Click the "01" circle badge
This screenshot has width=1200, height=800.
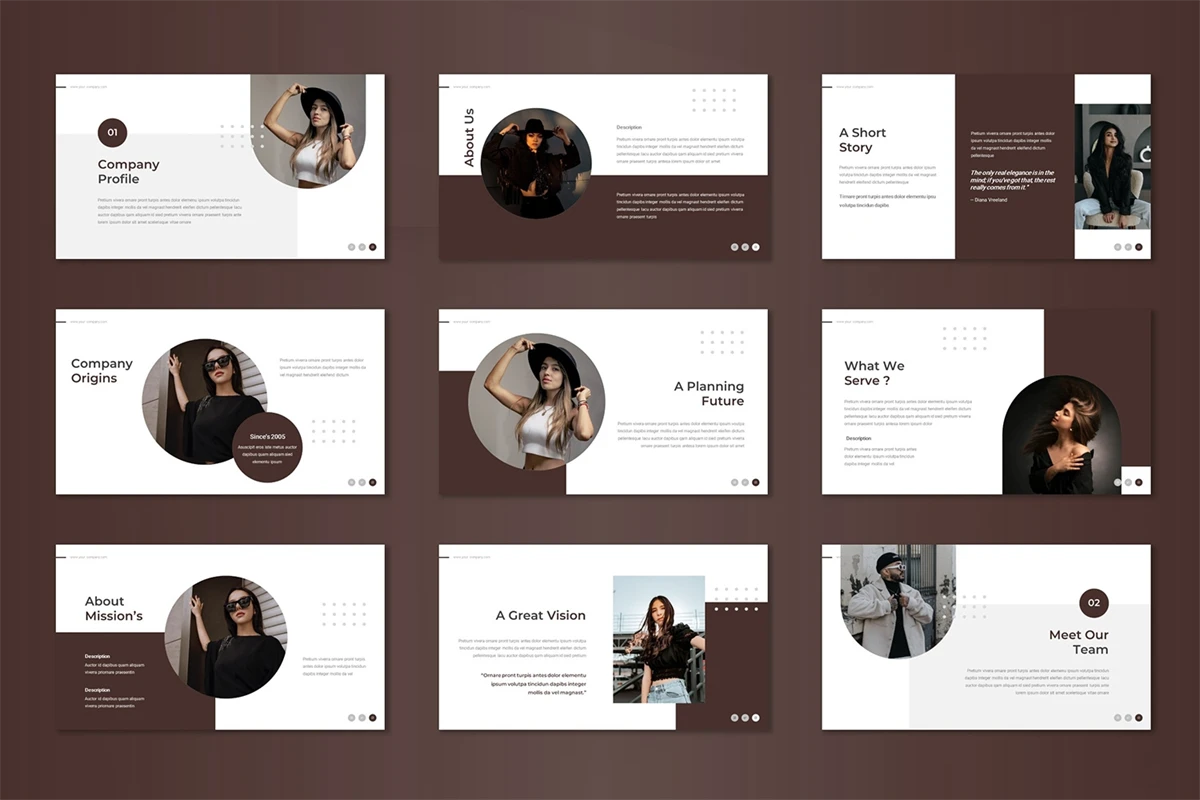[x=112, y=132]
